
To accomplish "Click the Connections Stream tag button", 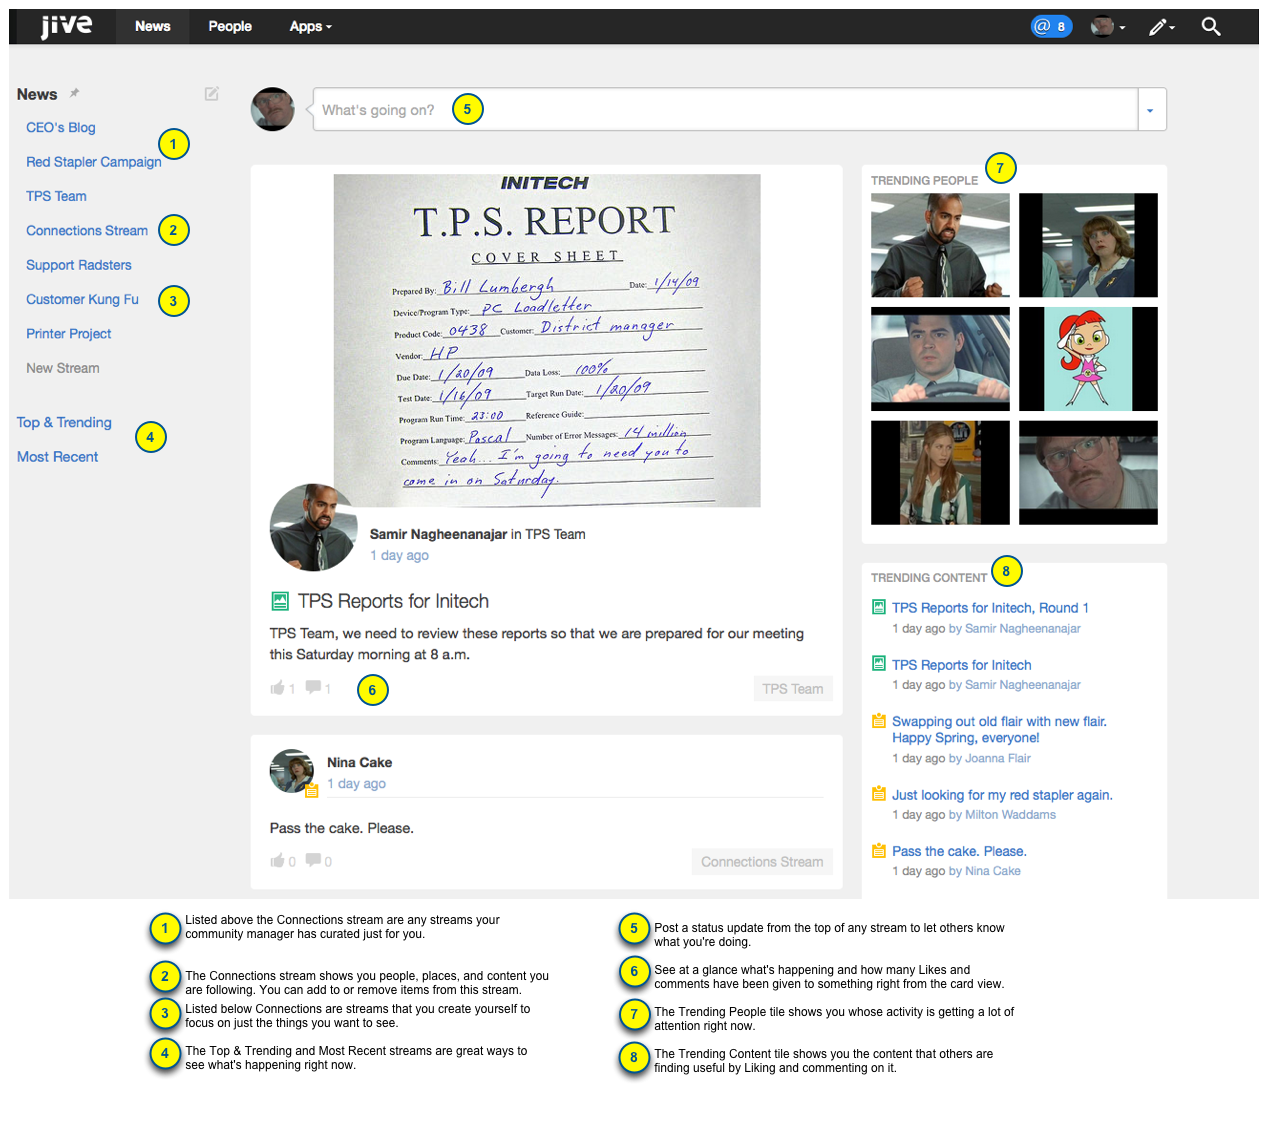I will pyautogui.click(x=762, y=862).
